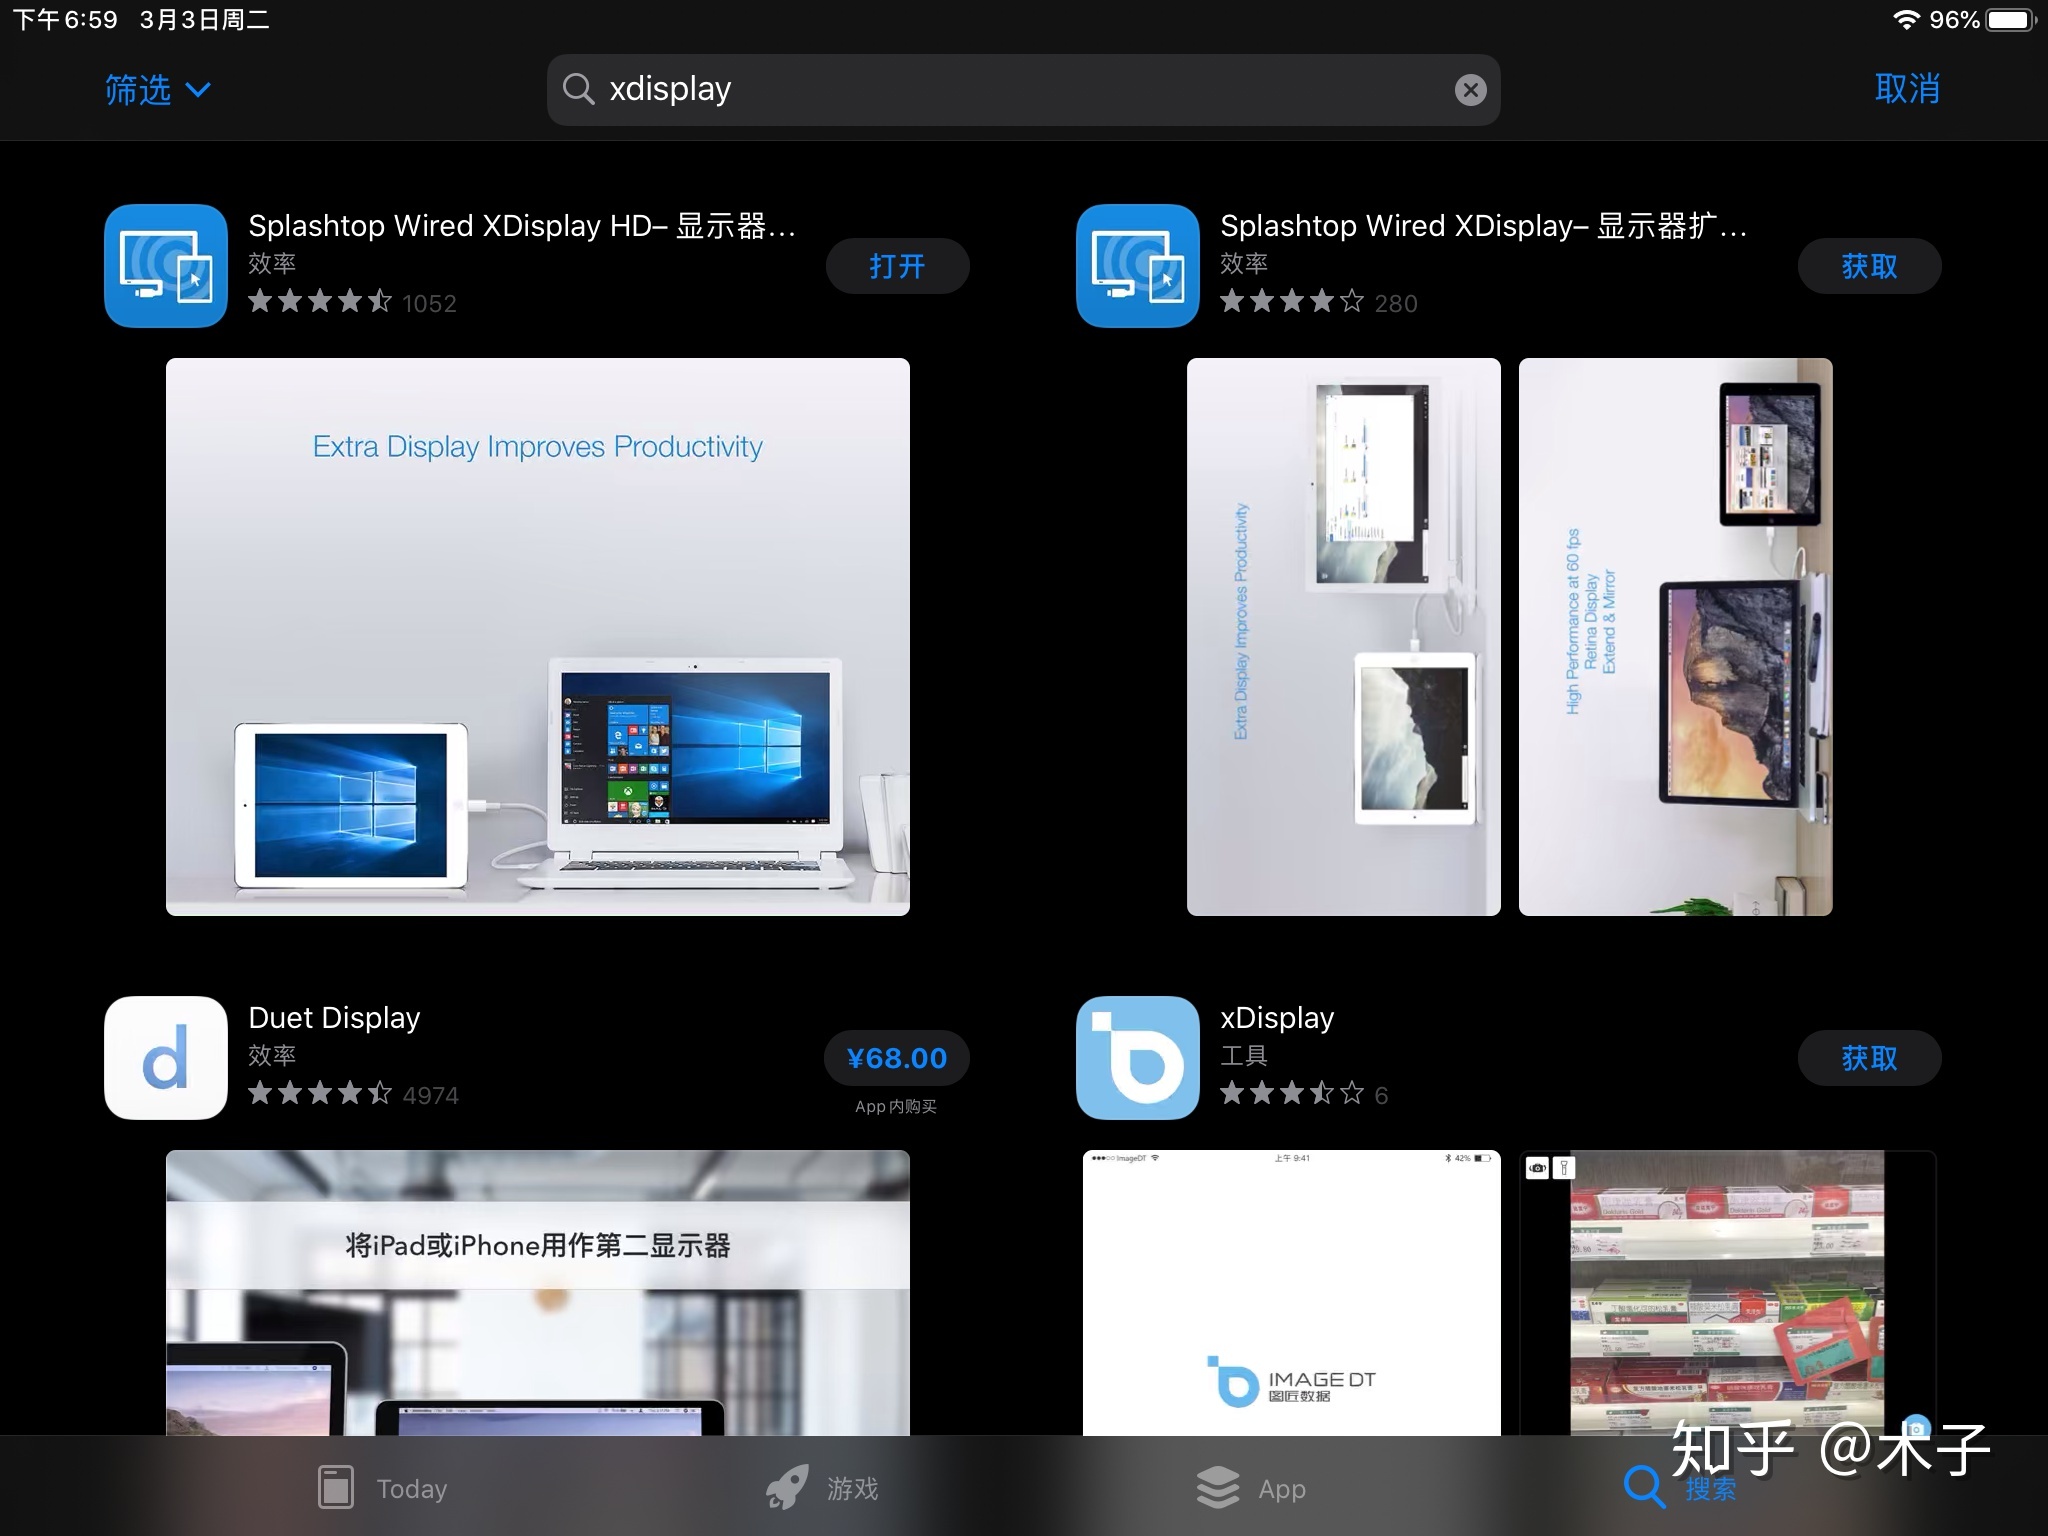Tap the Splashtop Wired XDisplay app icon

[x=1137, y=266]
